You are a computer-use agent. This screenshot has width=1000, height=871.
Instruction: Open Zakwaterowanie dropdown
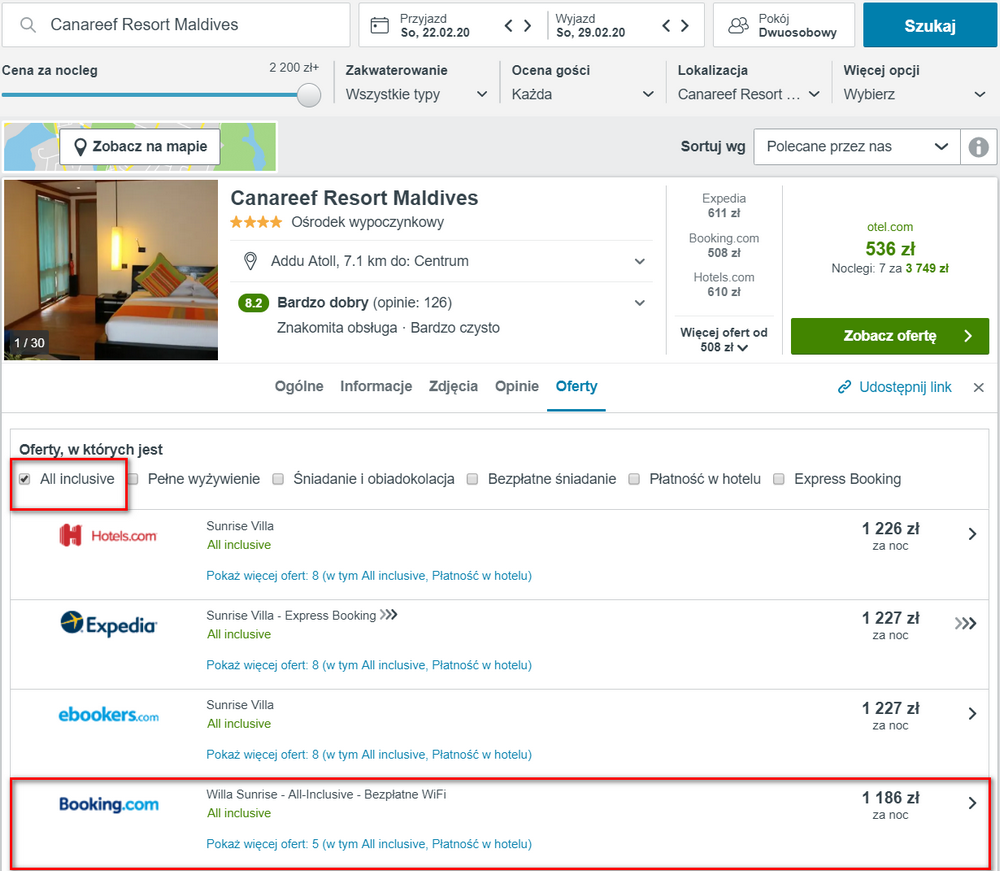coord(416,94)
